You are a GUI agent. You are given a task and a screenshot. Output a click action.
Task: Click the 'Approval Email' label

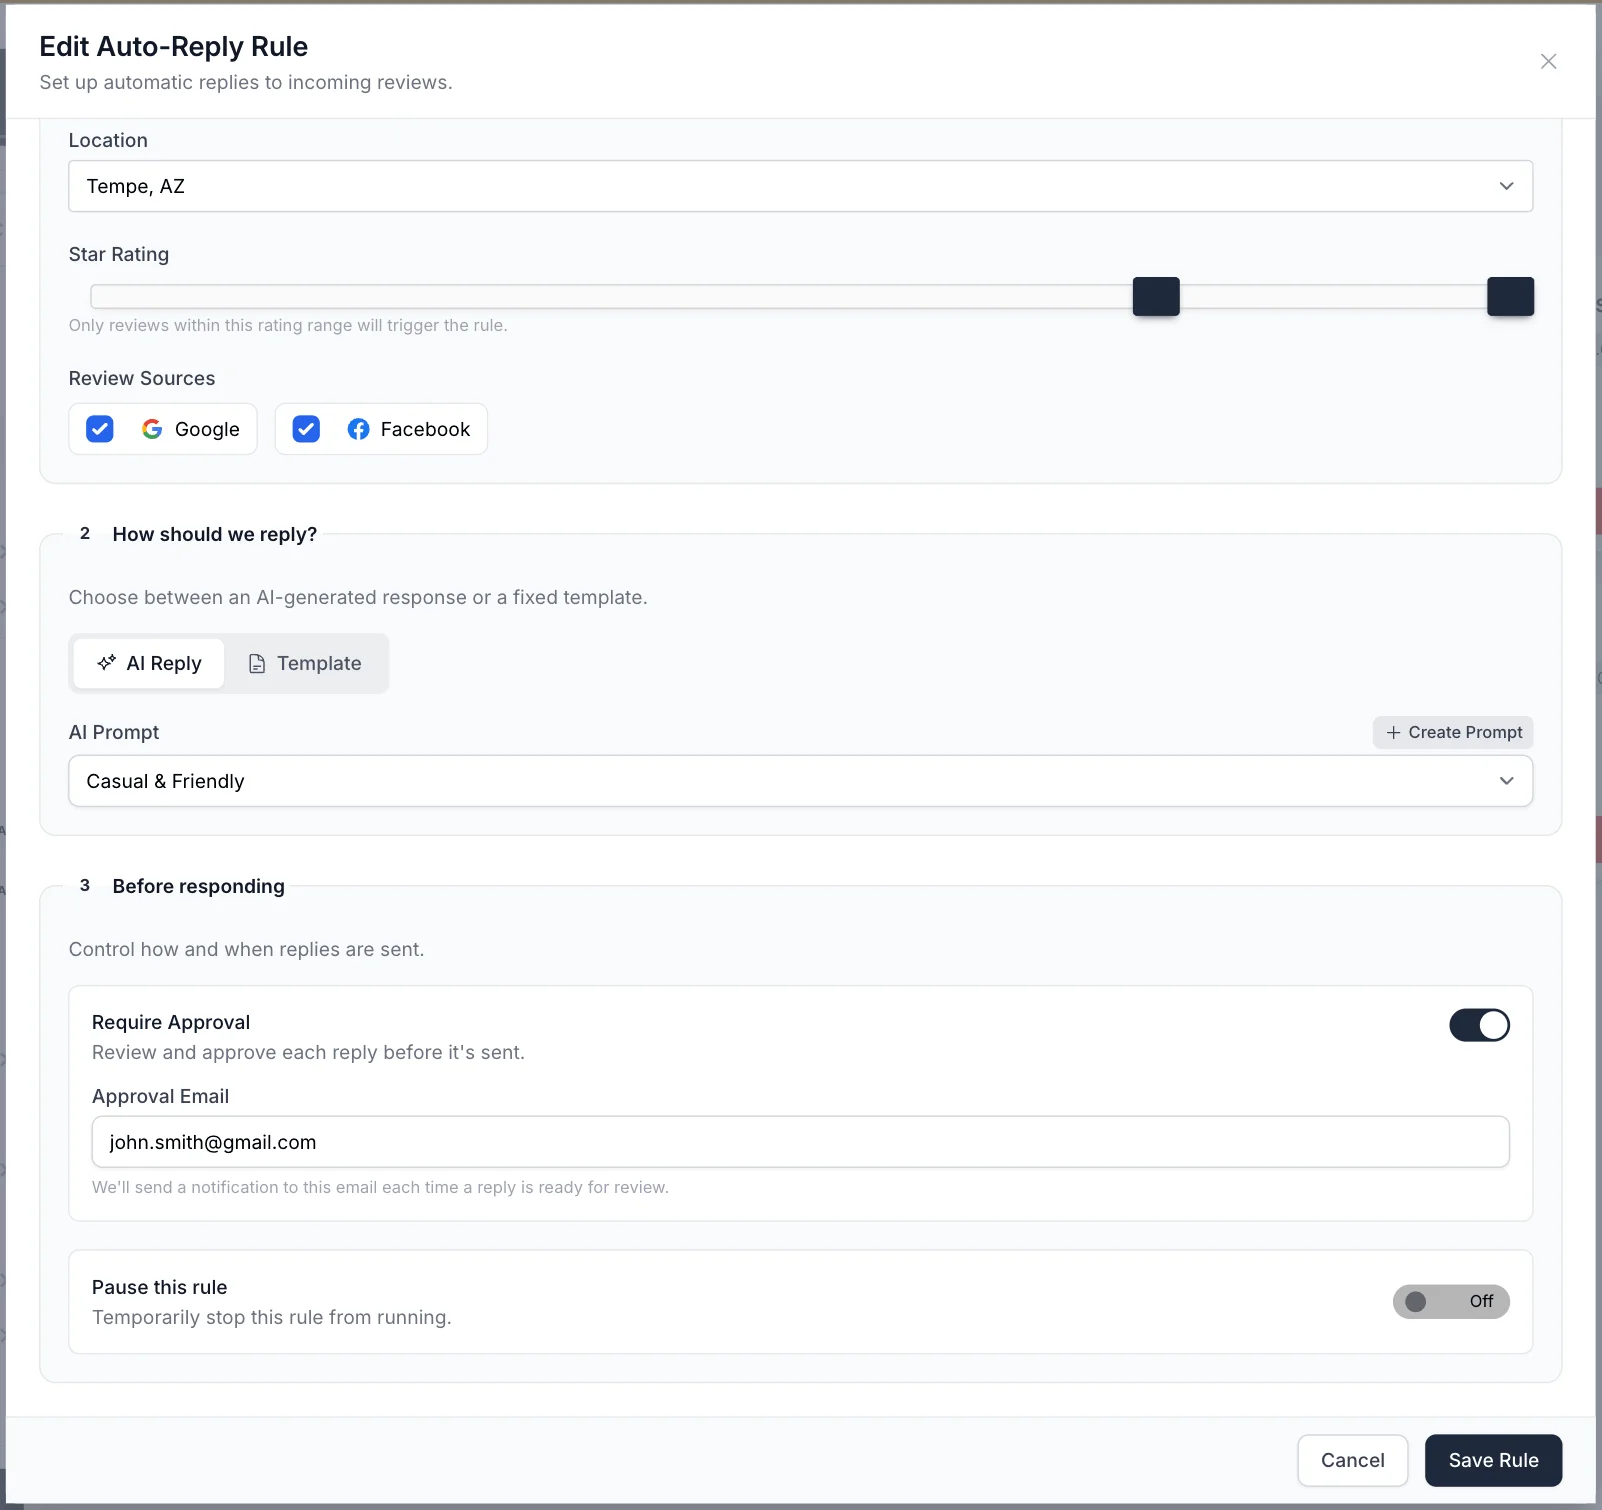pos(160,1096)
